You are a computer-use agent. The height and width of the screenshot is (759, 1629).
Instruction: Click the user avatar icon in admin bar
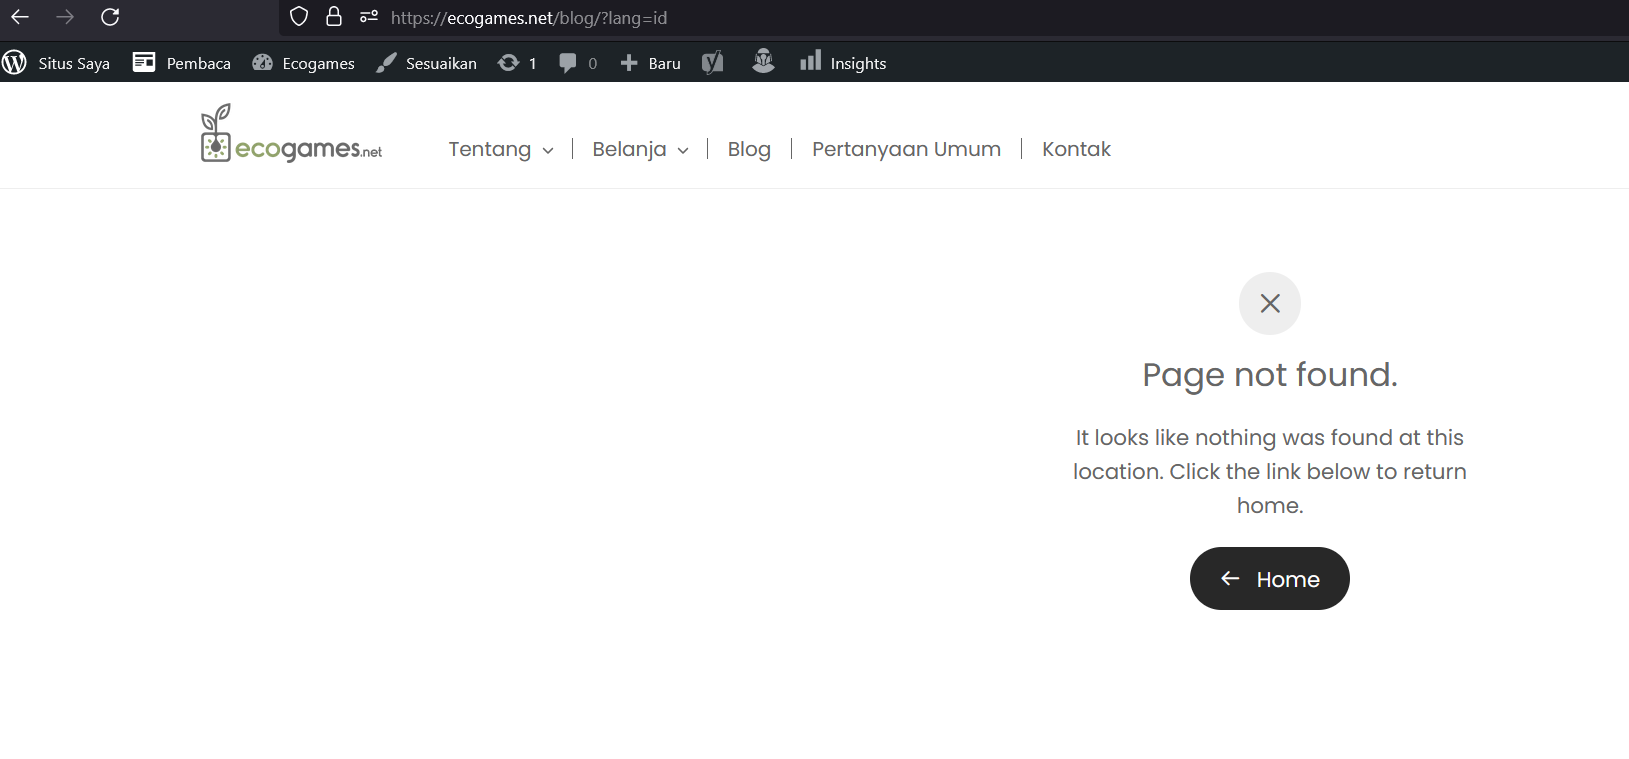763,62
